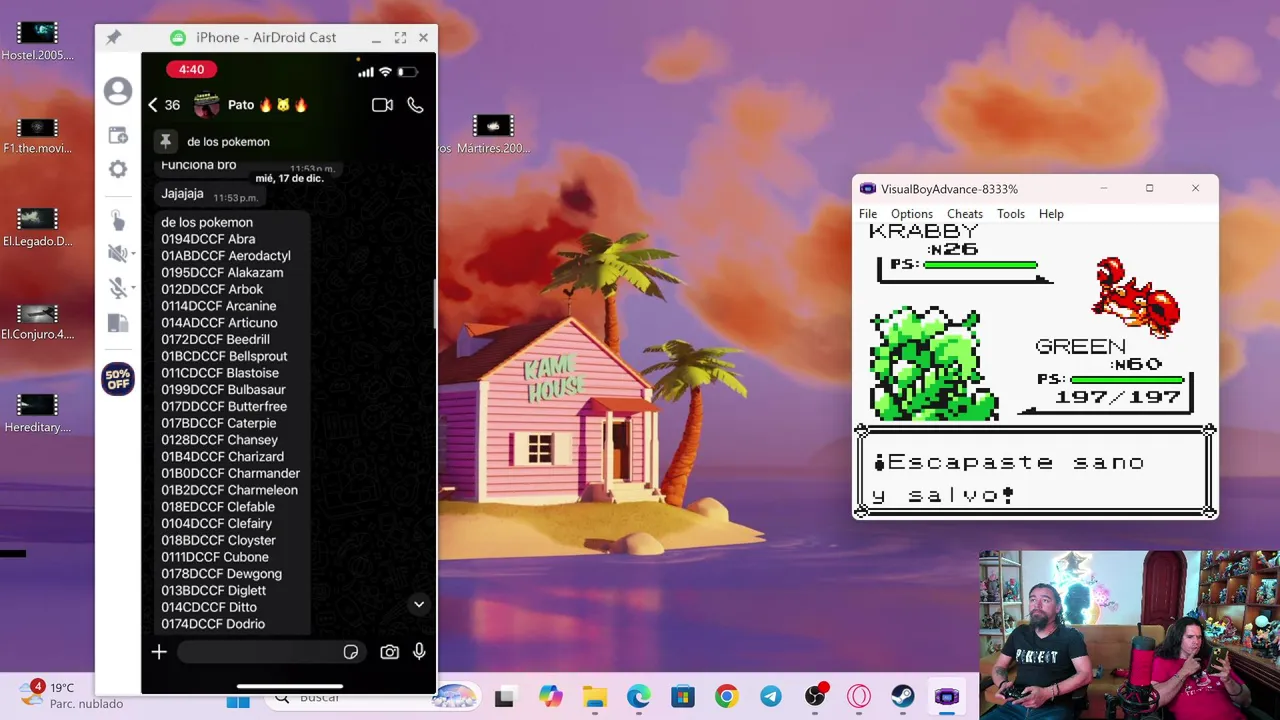The height and width of the screenshot is (720, 1280).
Task: Click AirDroid chat scrollbar
Action: tap(434, 303)
